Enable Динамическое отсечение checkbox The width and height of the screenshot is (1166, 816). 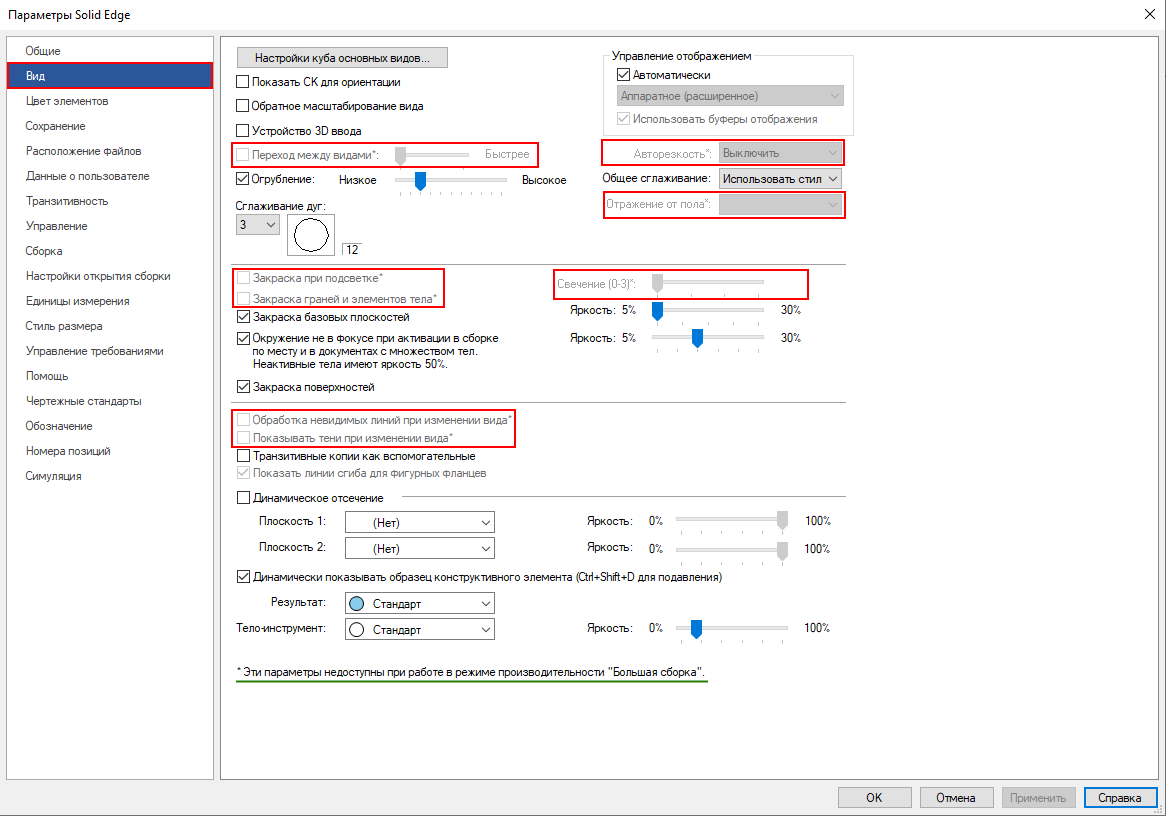coord(243,498)
